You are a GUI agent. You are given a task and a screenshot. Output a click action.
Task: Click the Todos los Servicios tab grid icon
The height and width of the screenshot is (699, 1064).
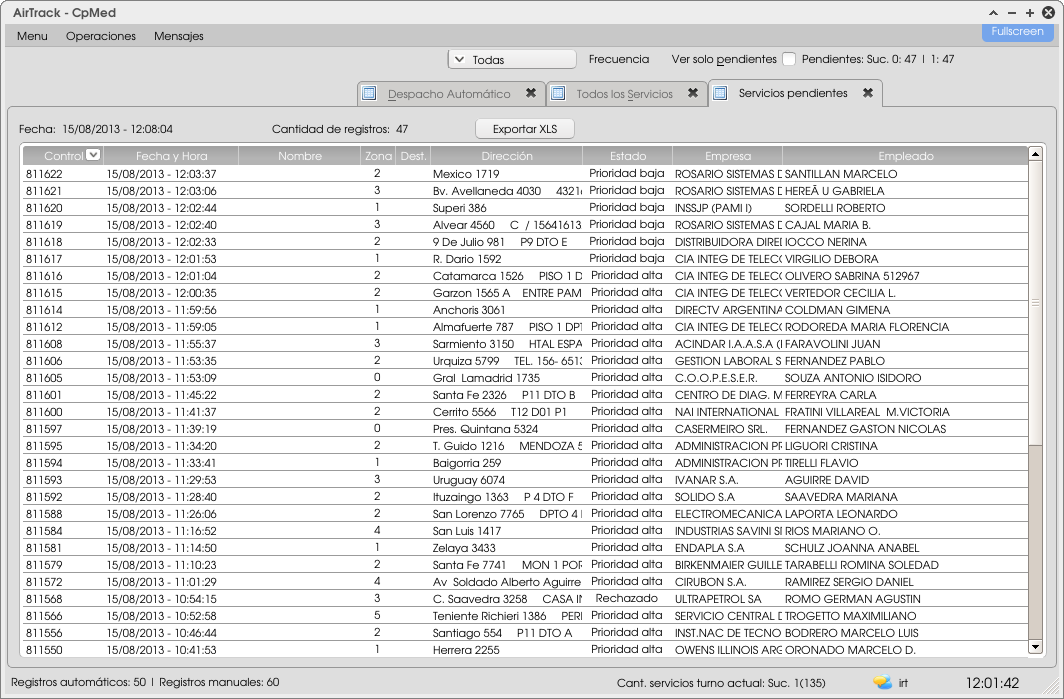click(557, 93)
